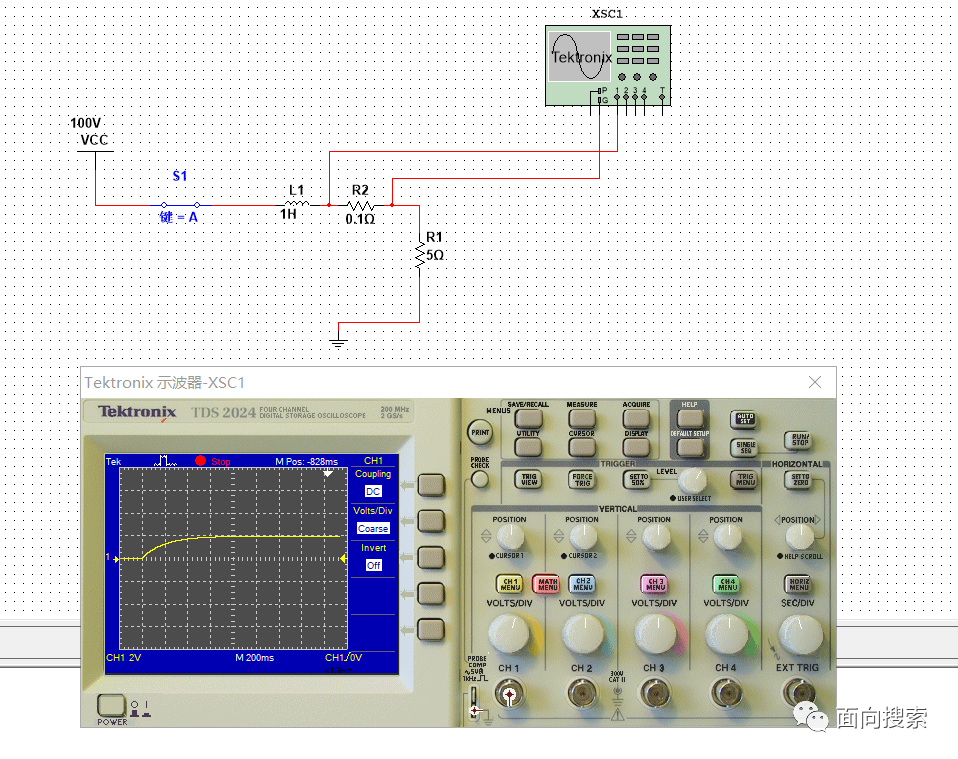This screenshot has height=759, width=958.
Task: Click the Coupling side button
Action: pos(431,485)
